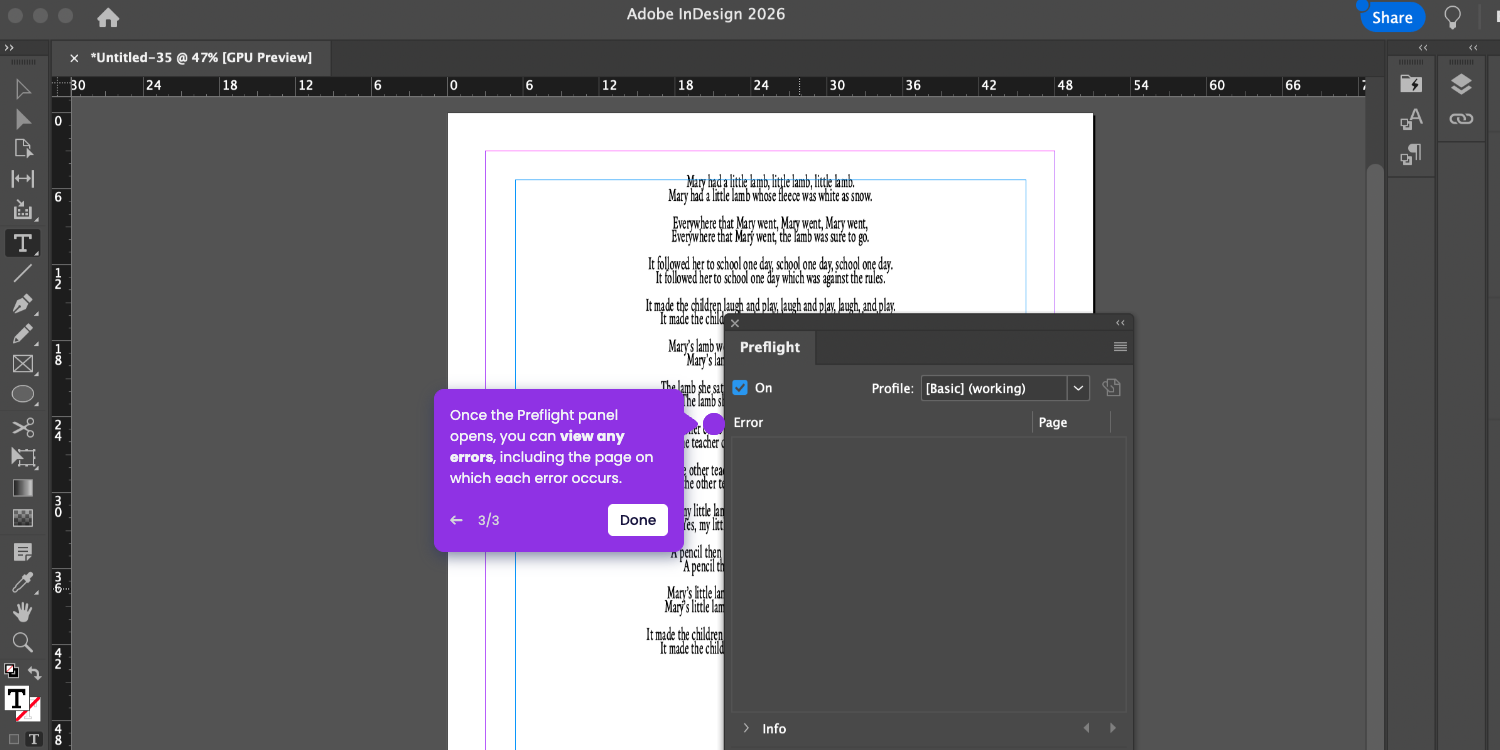The width and height of the screenshot is (1500, 750).
Task: Activate the Gap tool
Action: (x=23, y=179)
